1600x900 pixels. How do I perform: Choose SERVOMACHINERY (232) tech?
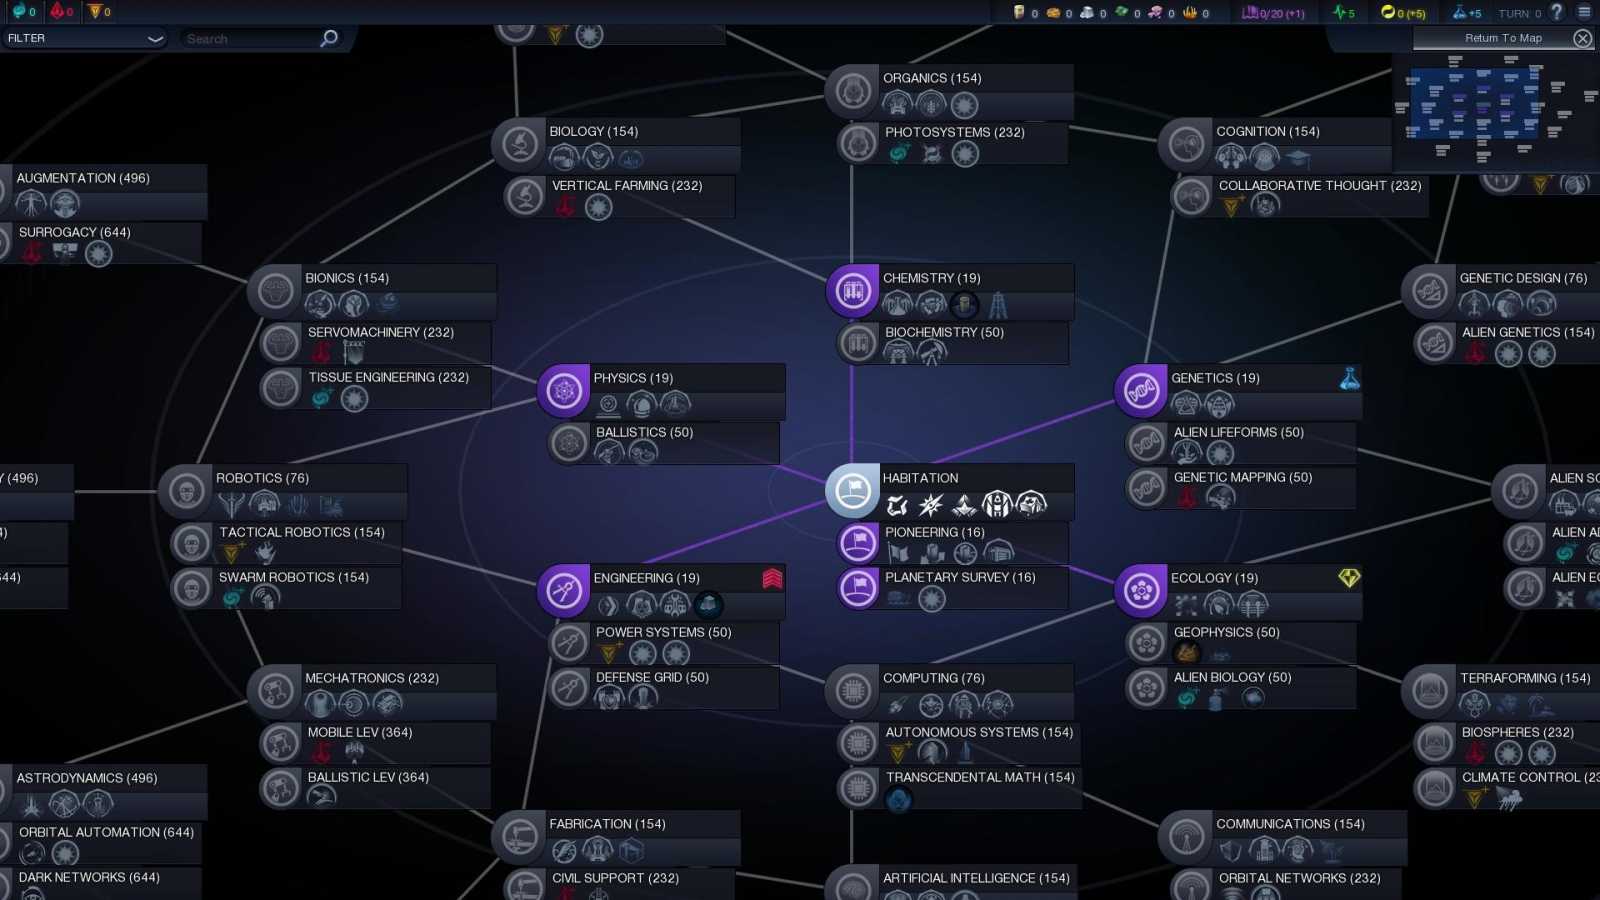(x=376, y=343)
